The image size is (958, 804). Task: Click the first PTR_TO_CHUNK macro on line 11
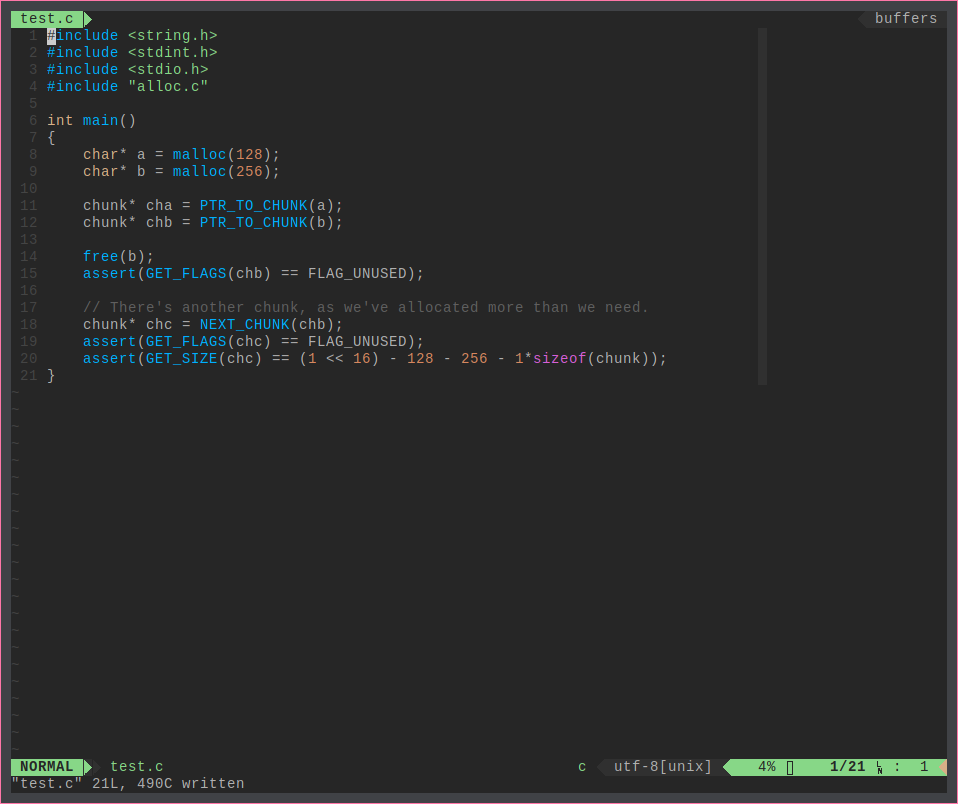253,206
